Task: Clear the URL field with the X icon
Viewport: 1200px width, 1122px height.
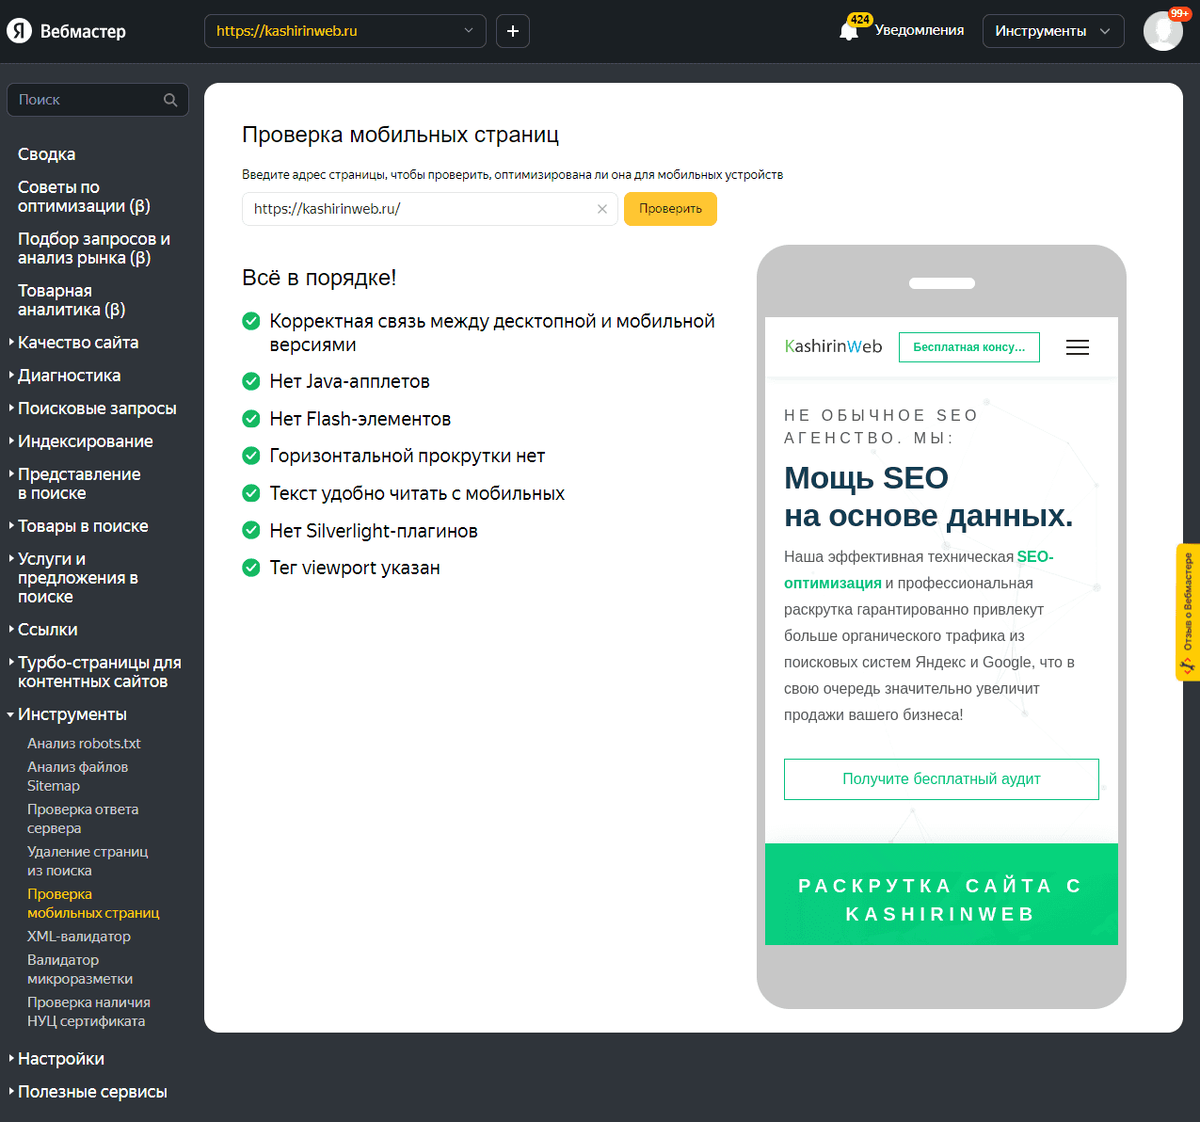Action: (602, 209)
